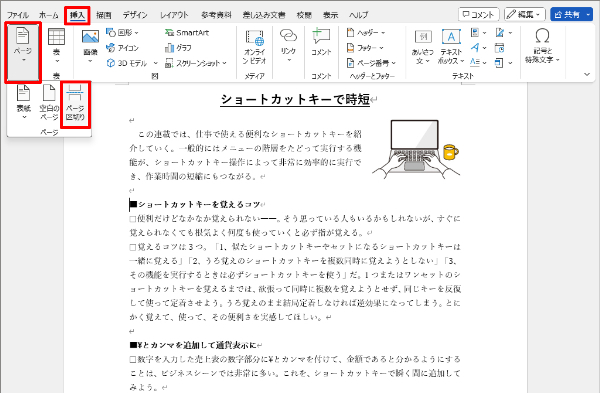
Task: Open the フッター footer dropdown
Action: 365,48
